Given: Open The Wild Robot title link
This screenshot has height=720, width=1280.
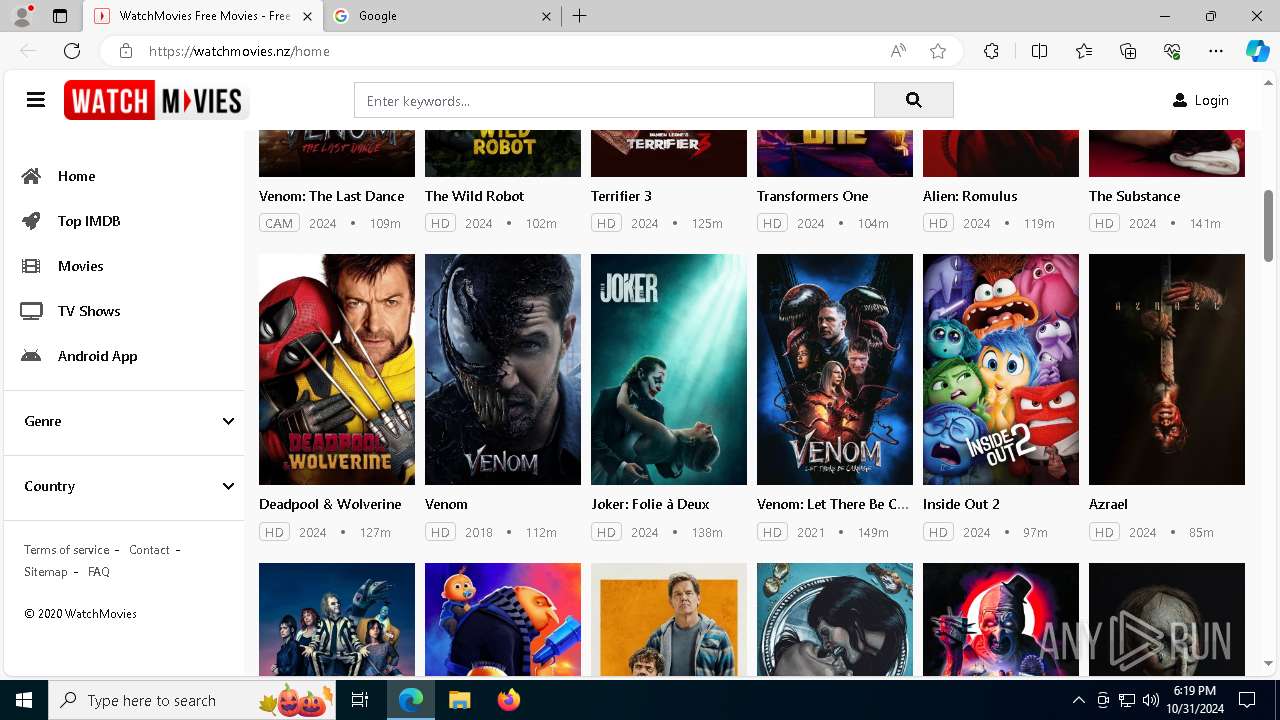Looking at the screenshot, I should point(474,196).
